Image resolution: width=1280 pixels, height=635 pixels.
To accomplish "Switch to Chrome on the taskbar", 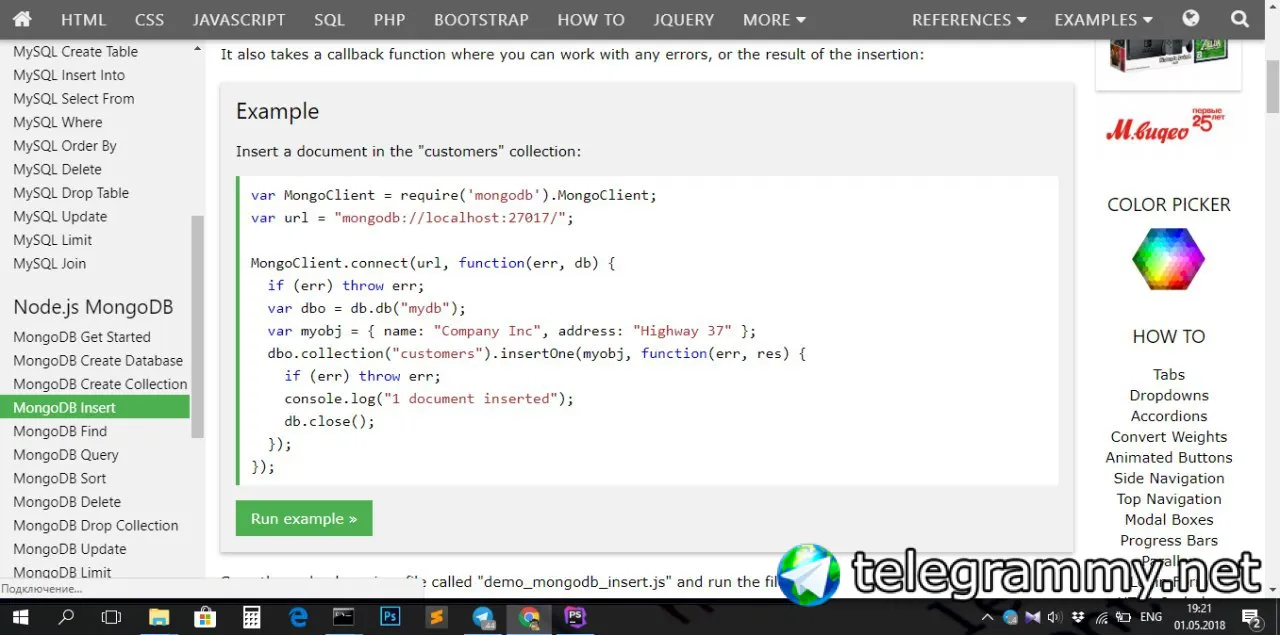I will (x=530, y=618).
